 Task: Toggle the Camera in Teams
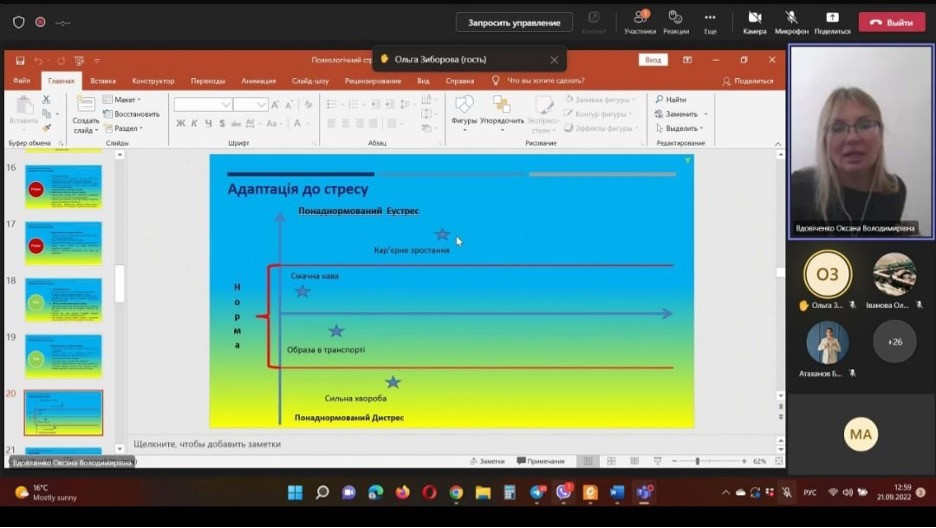(x=755, y=22)
